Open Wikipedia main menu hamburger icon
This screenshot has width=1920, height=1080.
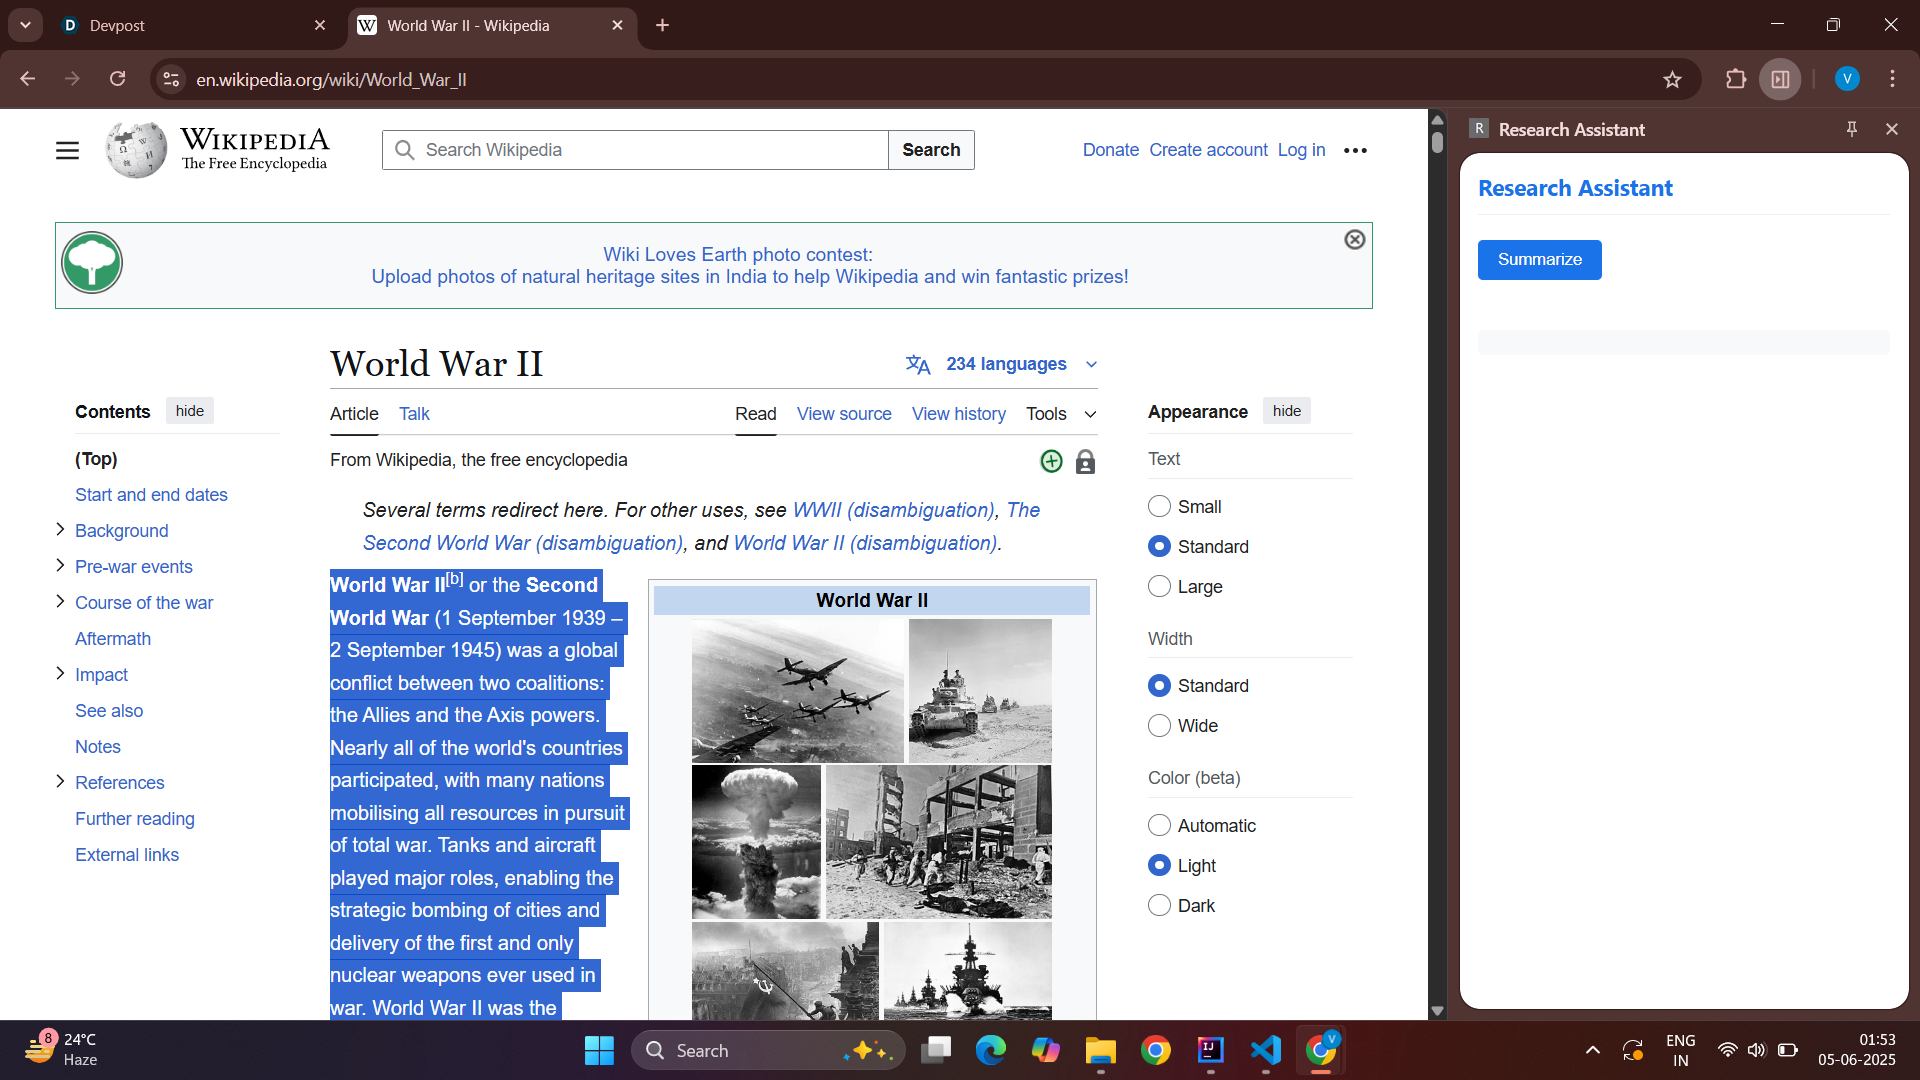67,150
